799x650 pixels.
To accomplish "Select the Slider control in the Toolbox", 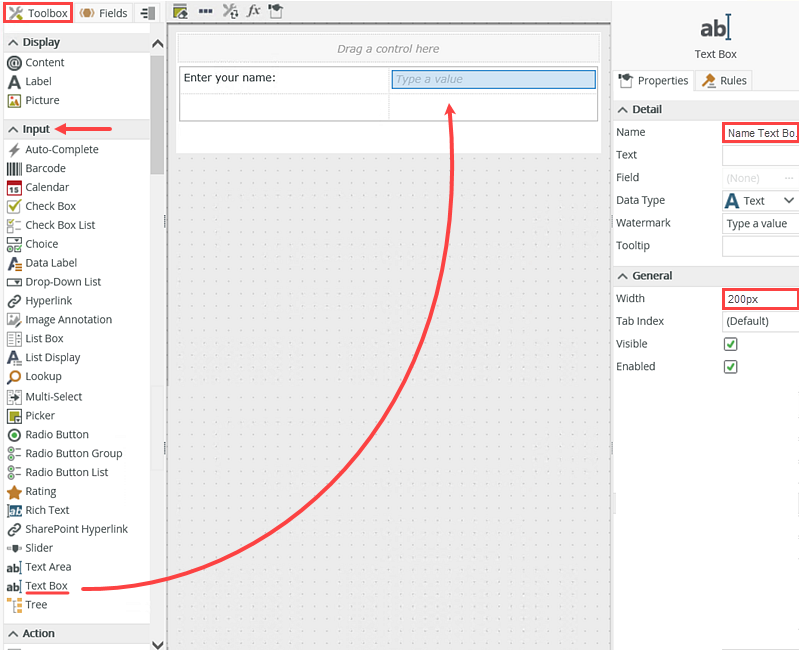I will tap(30, 548).
